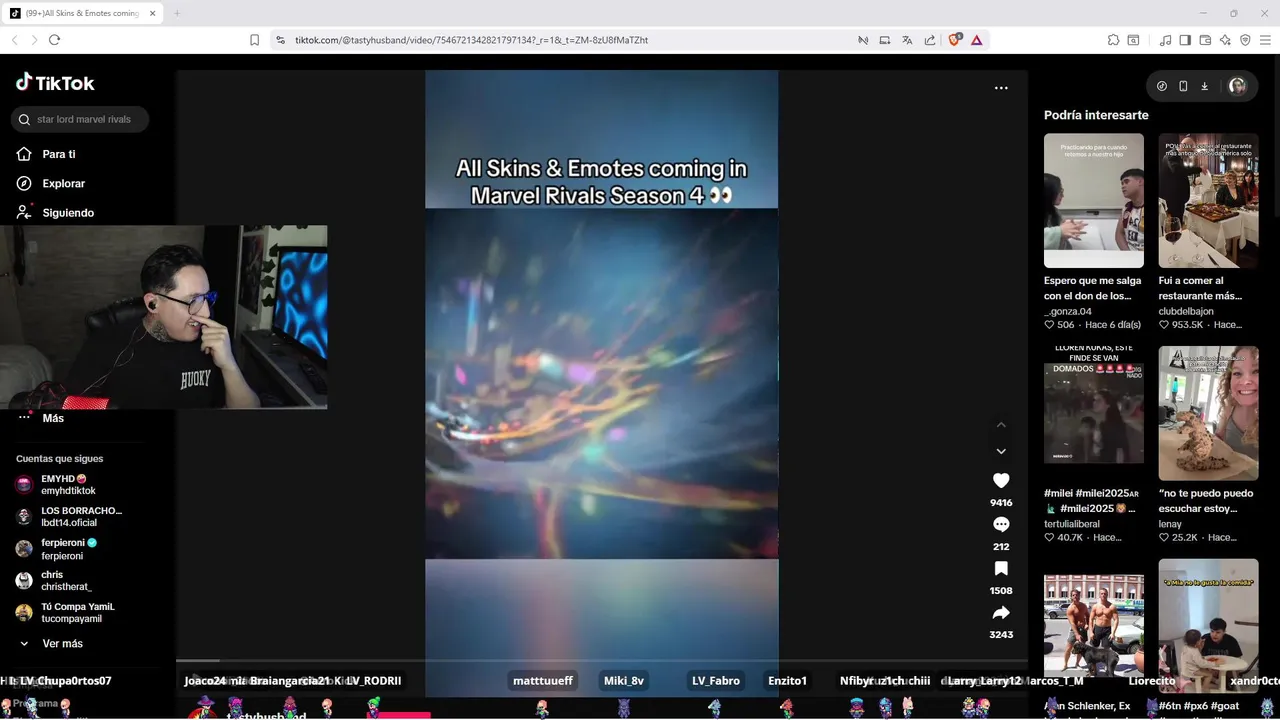Open a new browser tab
The image size is (1280, 720).
[x=177, y=13]
